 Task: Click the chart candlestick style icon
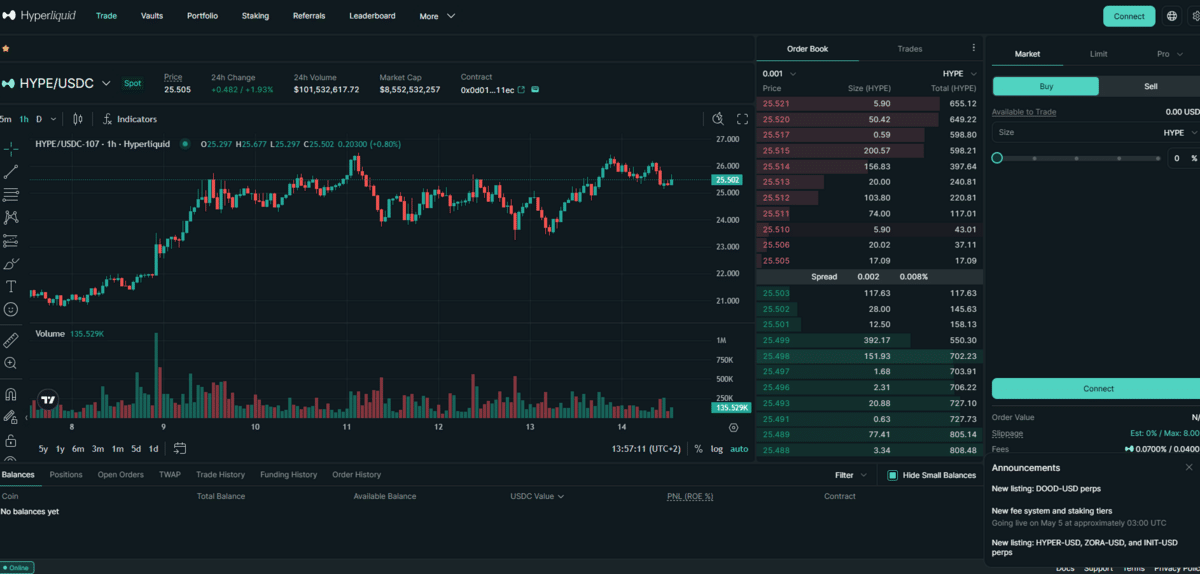pyautogui.click(x=78, y=119)
